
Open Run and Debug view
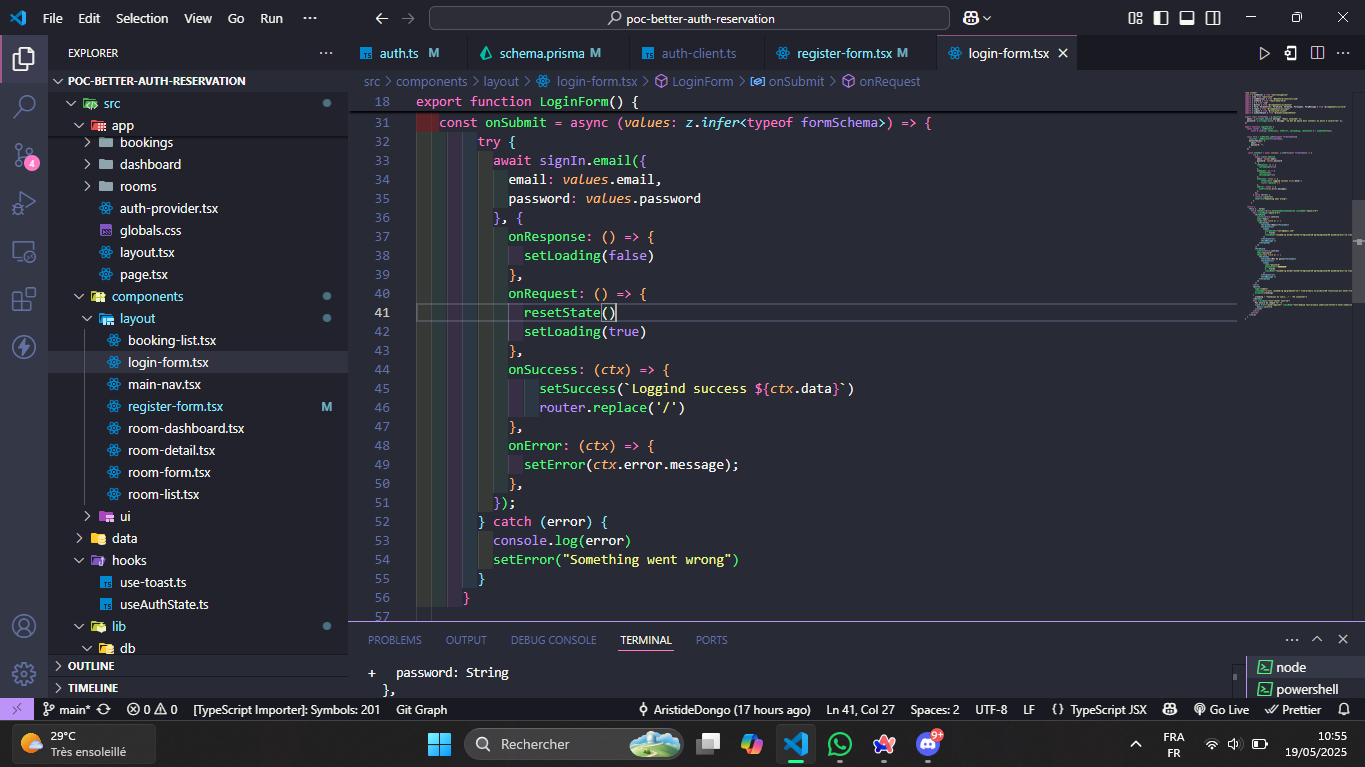(x=24, y=204)
